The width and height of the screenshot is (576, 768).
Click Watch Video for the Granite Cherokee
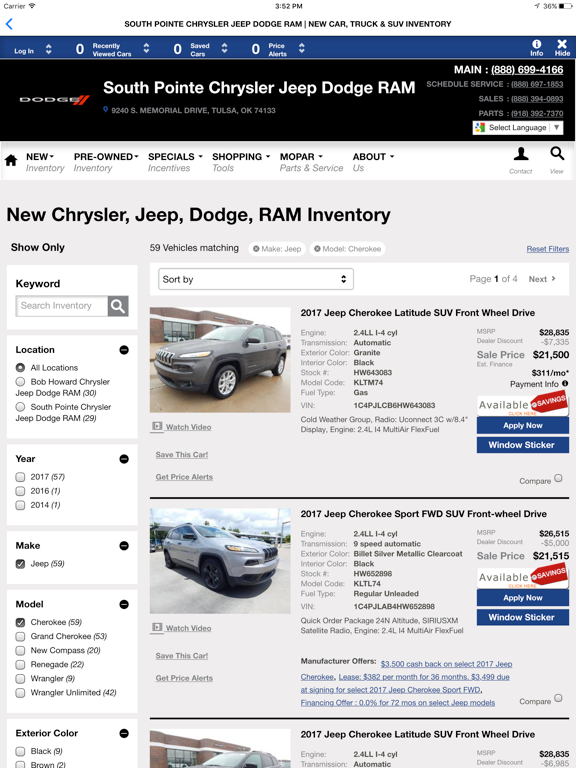click(182, 427)
